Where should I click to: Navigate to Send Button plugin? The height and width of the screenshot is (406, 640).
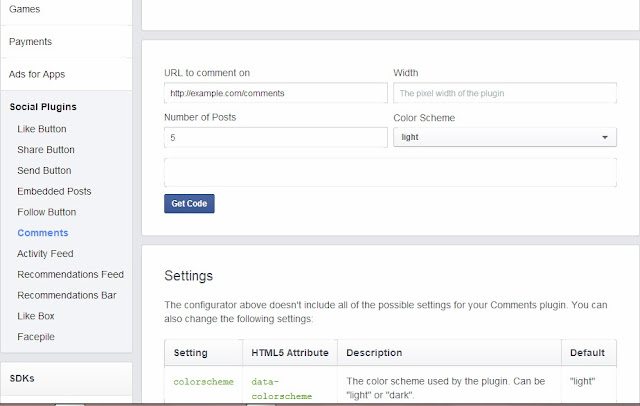46,171
